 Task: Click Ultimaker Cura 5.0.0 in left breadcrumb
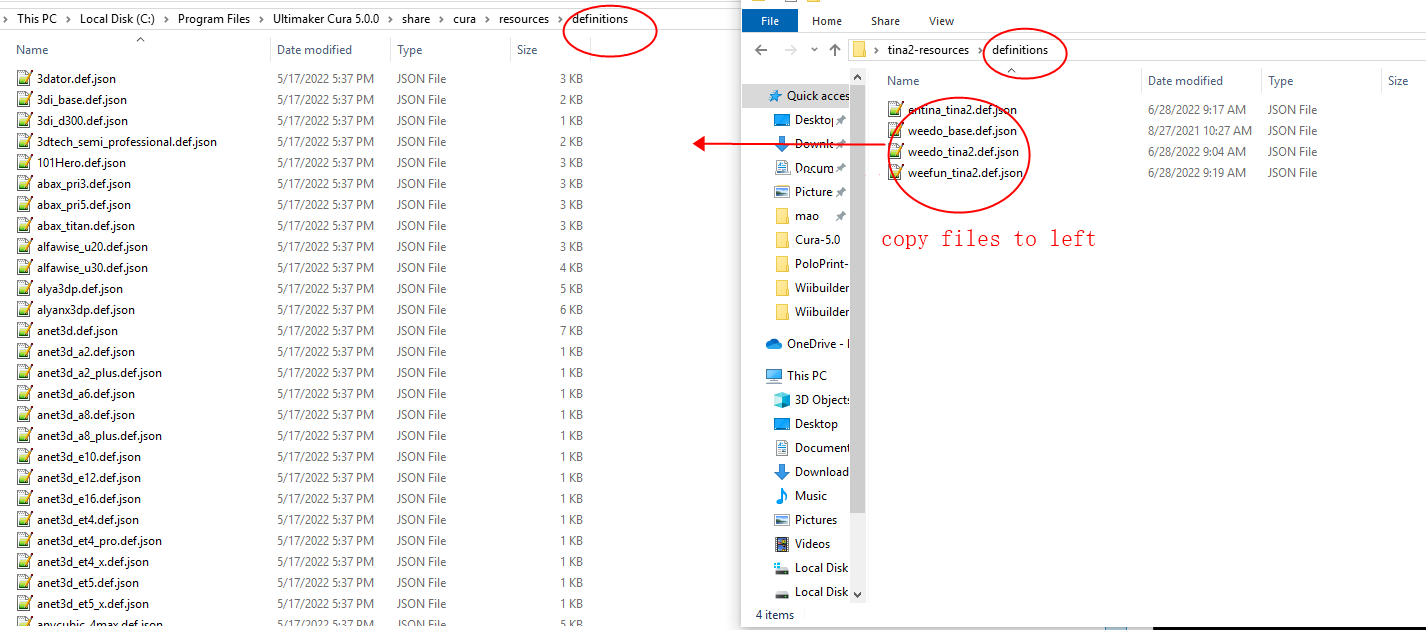point(326,19)
